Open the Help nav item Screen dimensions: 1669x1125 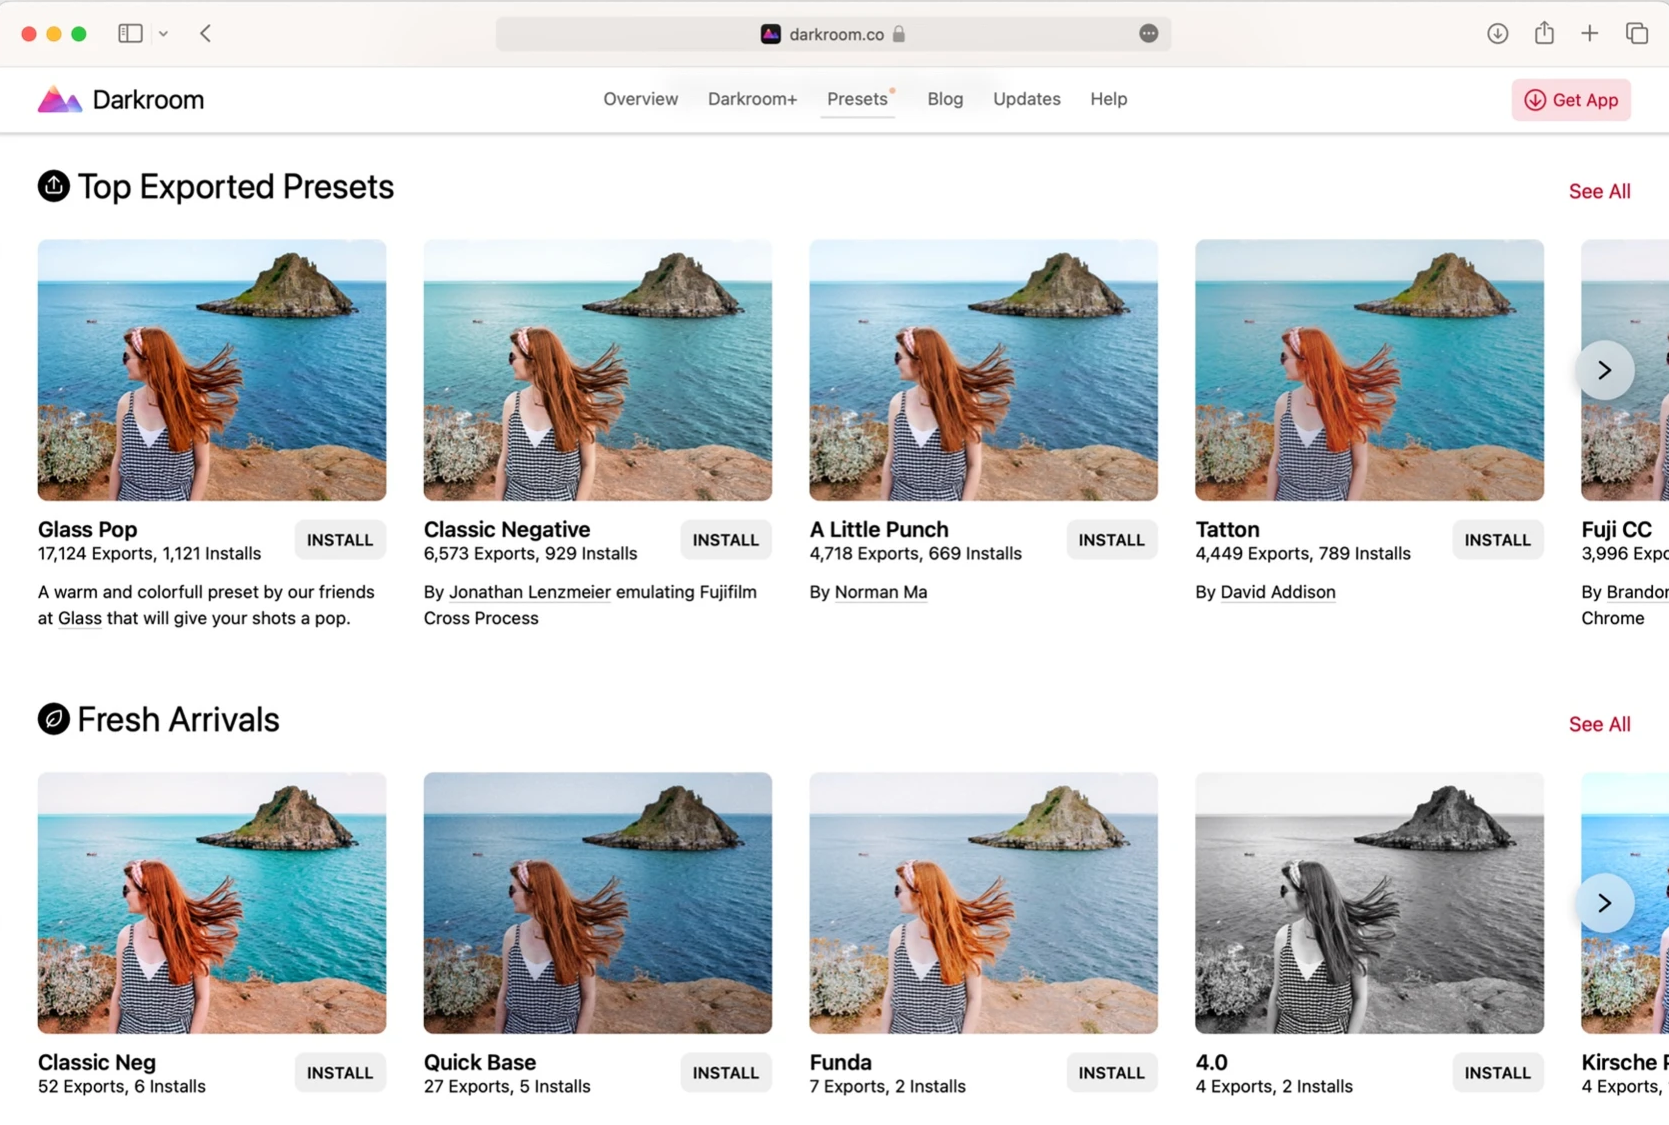tap(1108, 99)
